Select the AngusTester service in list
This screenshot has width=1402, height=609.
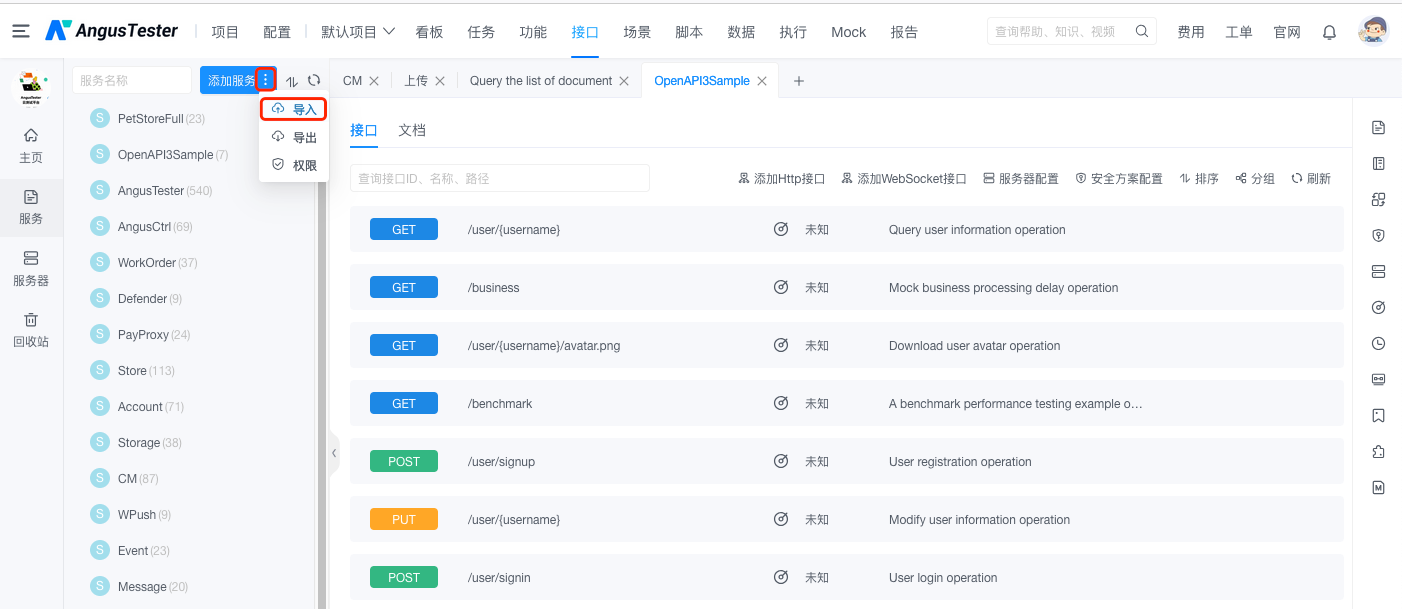(x=151, y=190)
